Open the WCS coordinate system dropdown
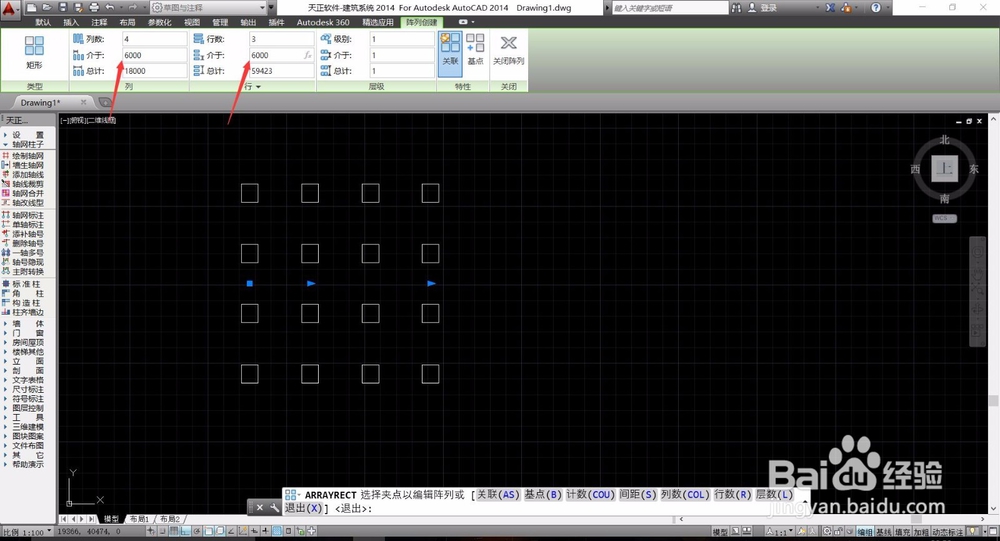Image resolution: width=1000 pixels, height=541 pixels. (945, 218)
